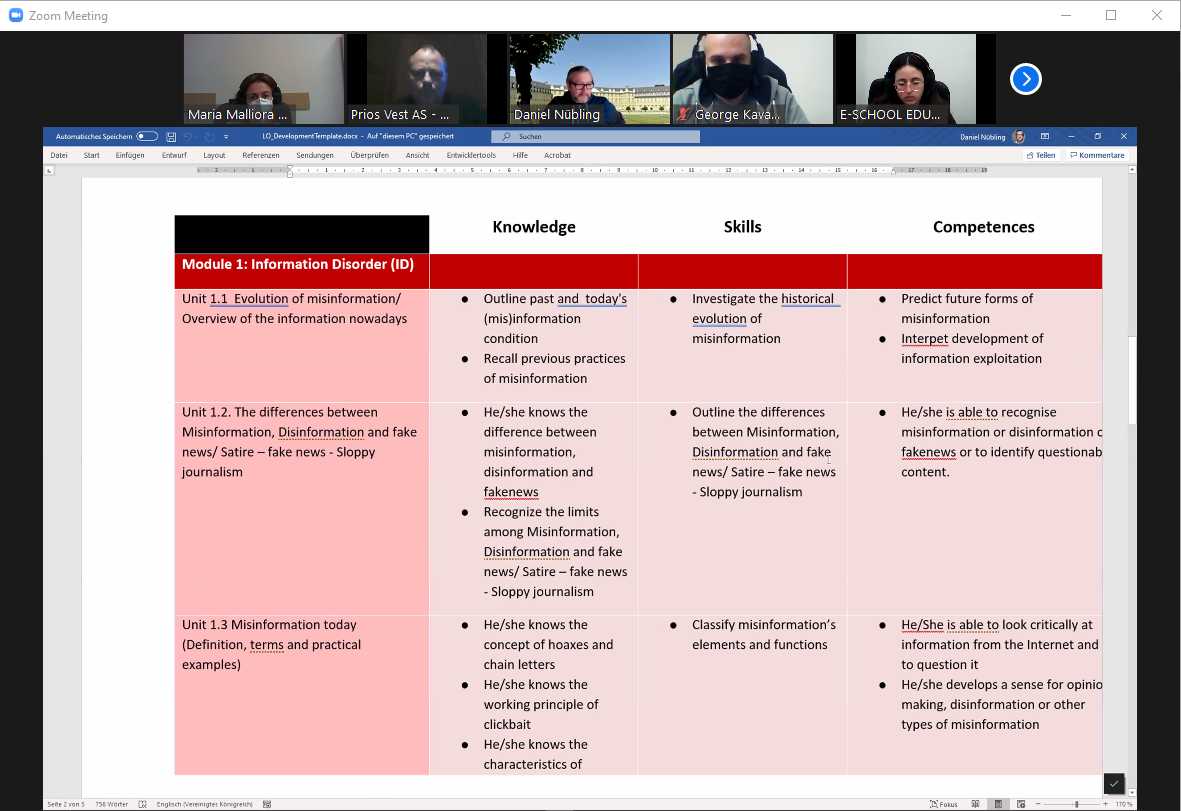1181x811 pixels.
Task: Click the Focus mode icon
Action: 943,804
